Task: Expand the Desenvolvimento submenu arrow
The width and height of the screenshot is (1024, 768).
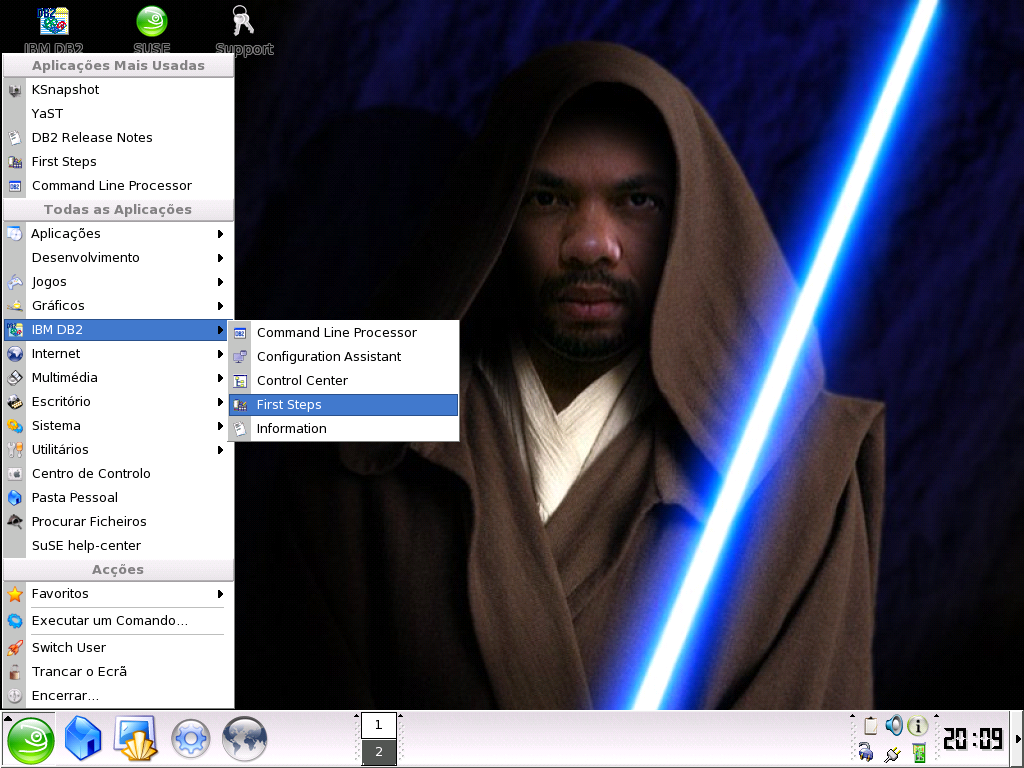Action: (x=220, y=258)
